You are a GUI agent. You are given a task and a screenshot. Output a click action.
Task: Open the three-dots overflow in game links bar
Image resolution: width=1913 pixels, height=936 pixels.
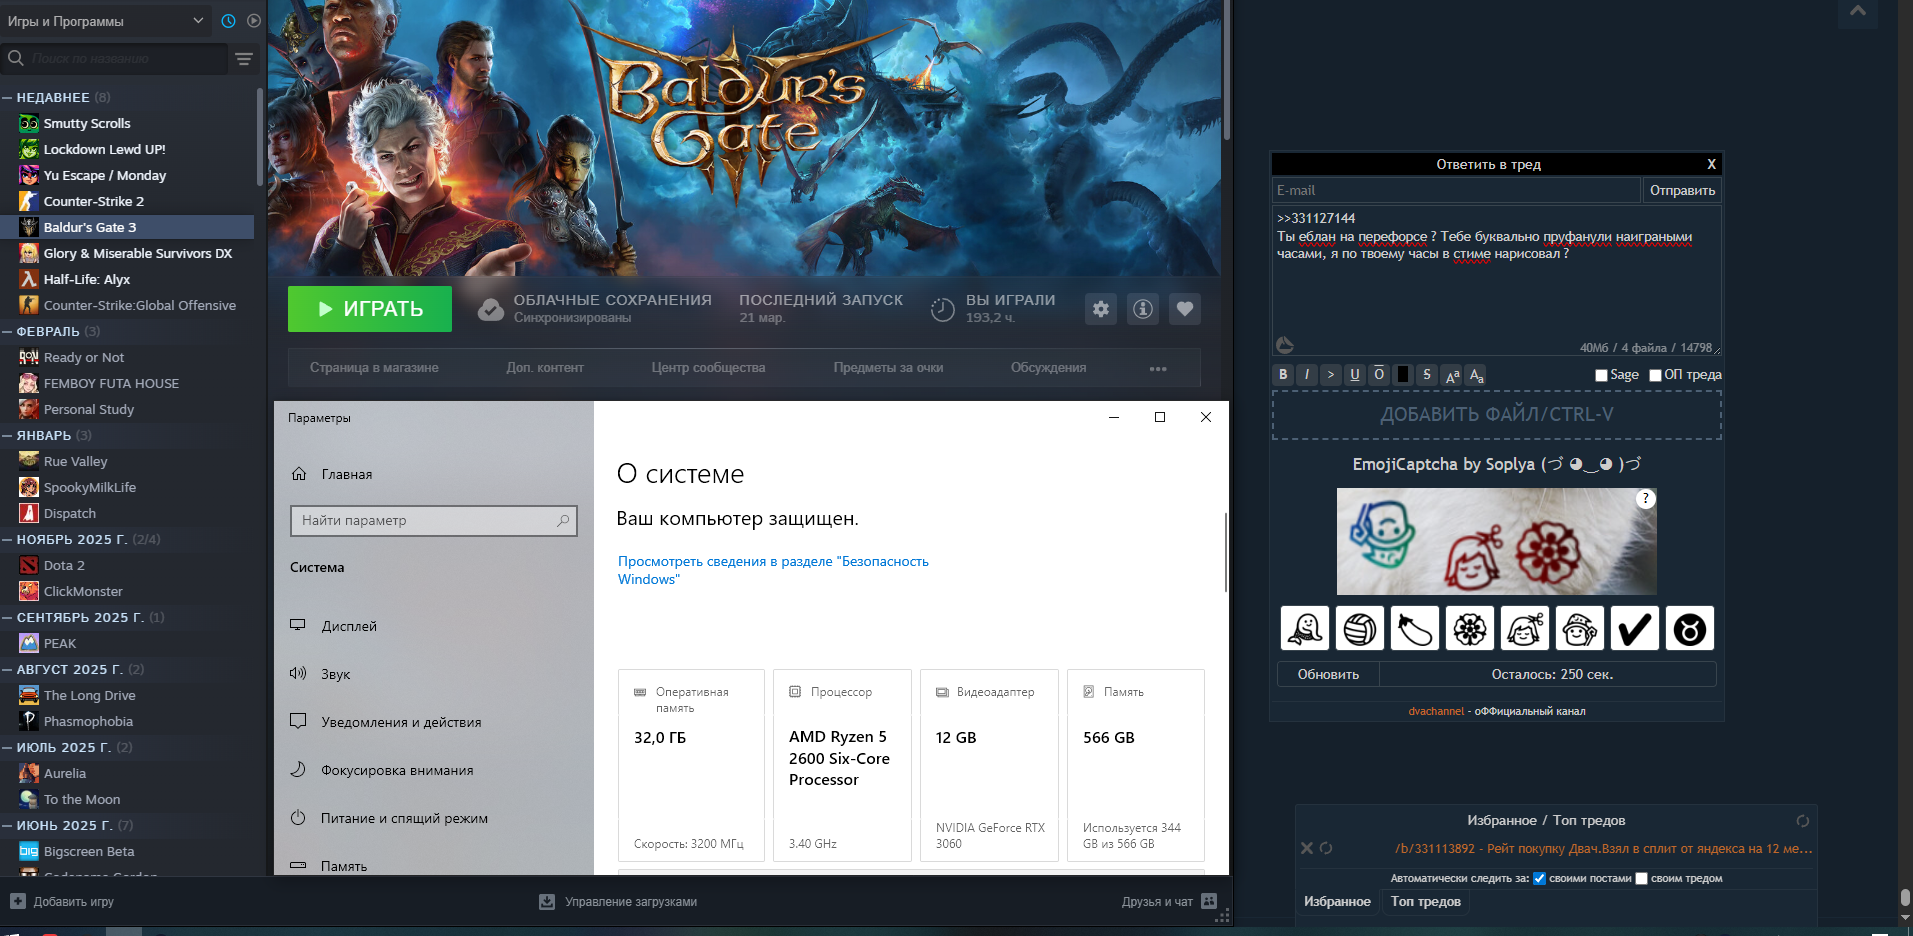point(1158,369)
